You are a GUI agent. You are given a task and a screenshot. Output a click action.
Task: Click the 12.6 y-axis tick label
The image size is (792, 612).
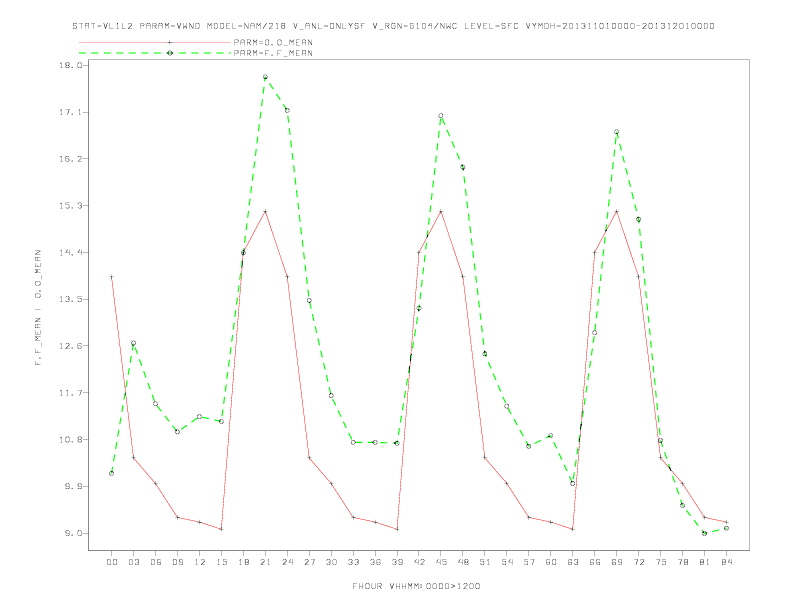point(71,346)
